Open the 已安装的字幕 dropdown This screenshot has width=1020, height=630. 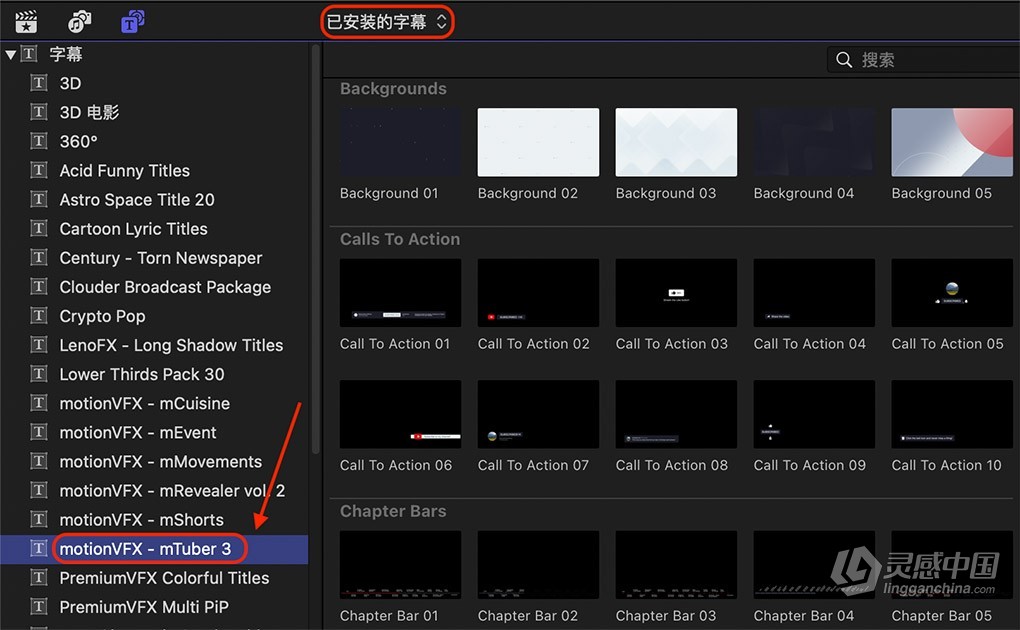tap(387, 22)
